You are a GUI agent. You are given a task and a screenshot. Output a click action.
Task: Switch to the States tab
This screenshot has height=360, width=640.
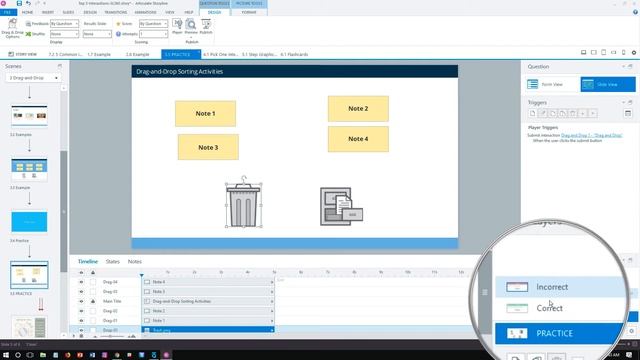[113, 262]
